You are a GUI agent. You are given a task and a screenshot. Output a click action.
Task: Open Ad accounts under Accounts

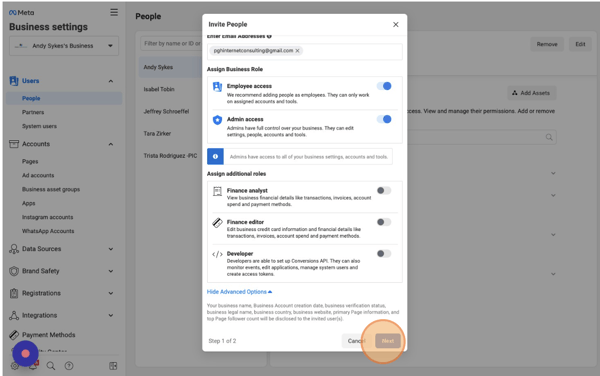click(x=38, y=175)
